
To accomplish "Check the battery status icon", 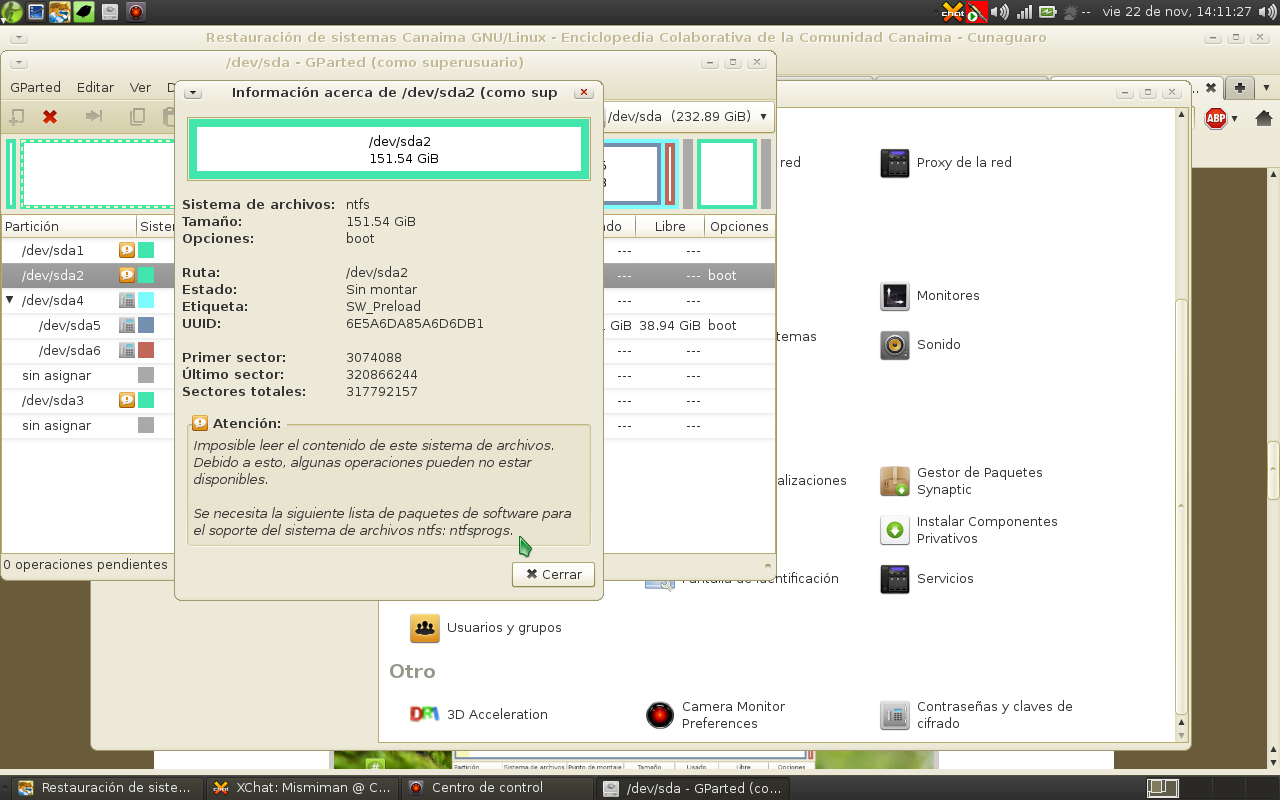I will [1047, 12].
